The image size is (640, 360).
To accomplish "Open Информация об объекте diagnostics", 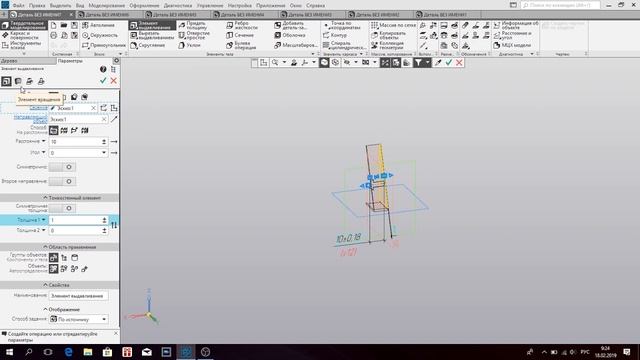I will pyautogui.click(x=516, y=25).
